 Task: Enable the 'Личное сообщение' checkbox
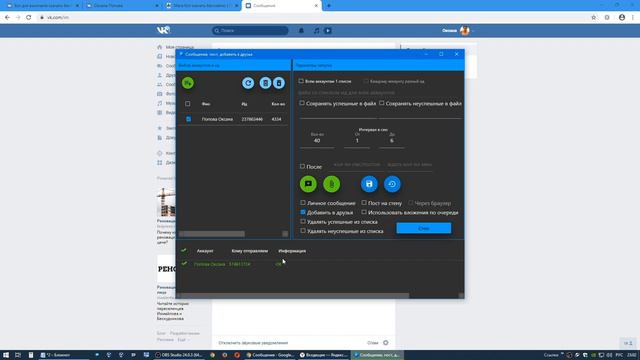(x=303, y=203)
